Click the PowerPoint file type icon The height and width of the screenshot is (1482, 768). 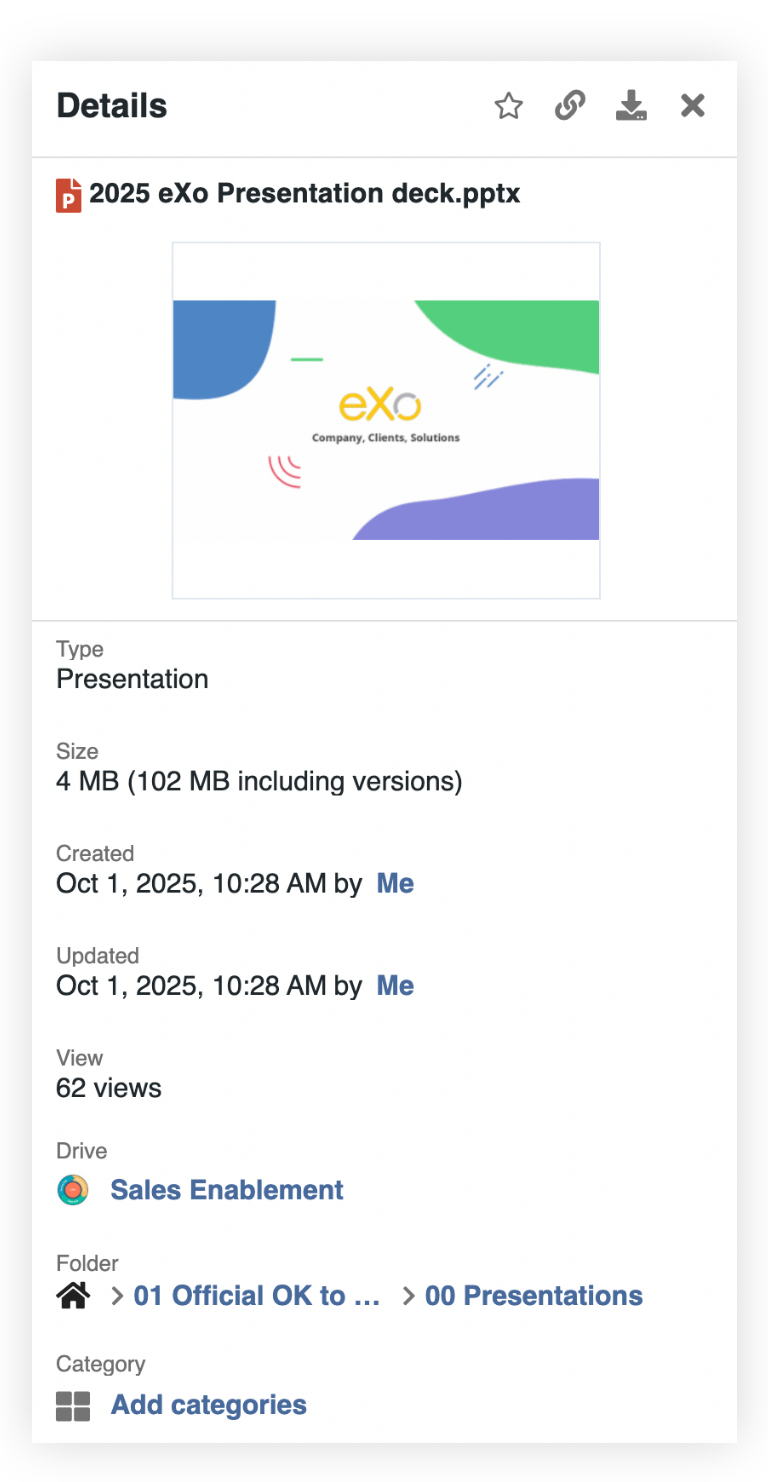pyautogui.click(x=68, y=194)
